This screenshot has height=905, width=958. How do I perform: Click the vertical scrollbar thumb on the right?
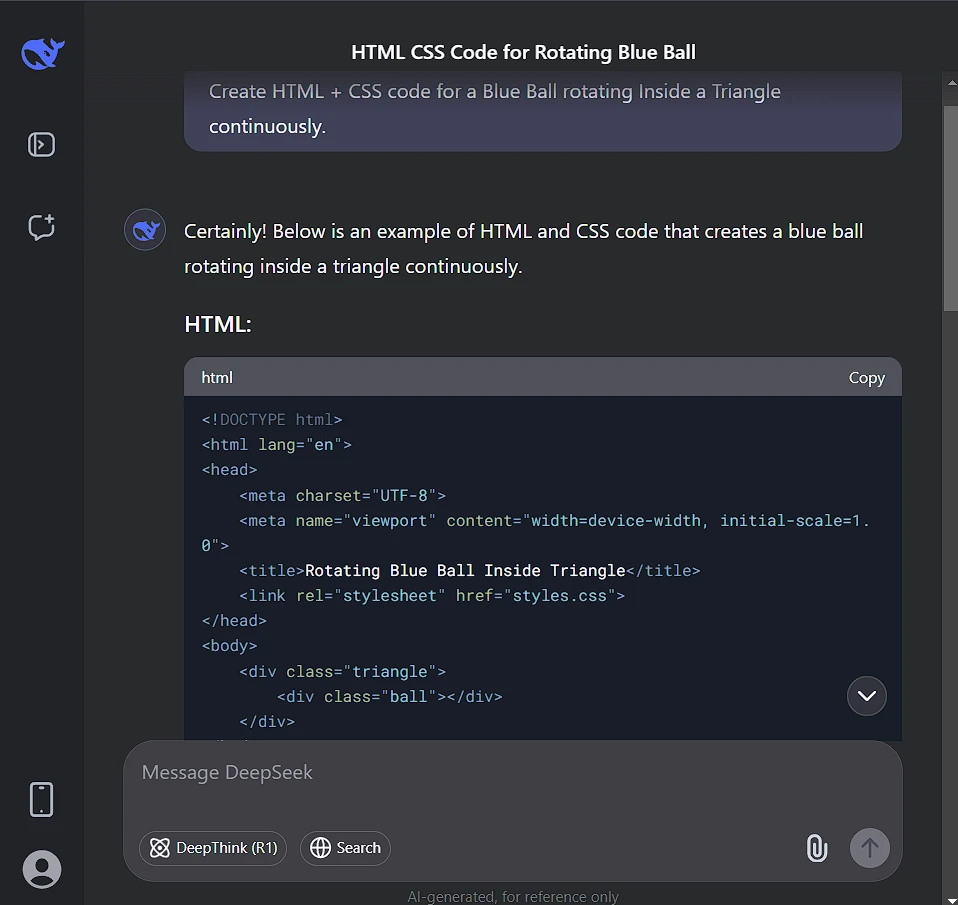click(x=951, y=208)
